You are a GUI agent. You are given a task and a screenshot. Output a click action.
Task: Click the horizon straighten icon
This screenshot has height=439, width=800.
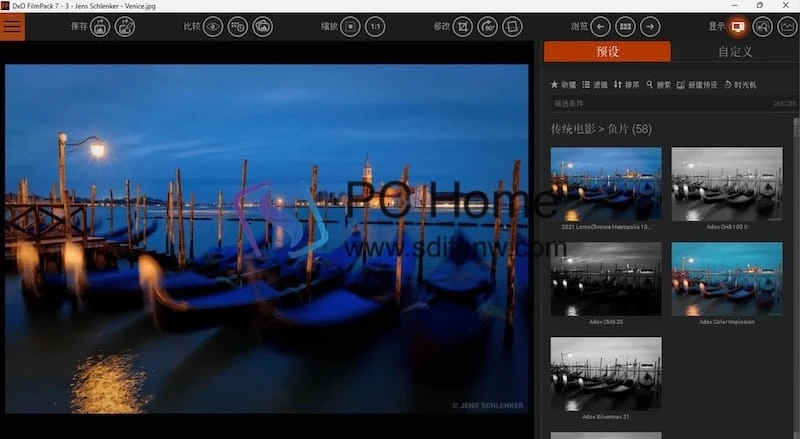point(513,27)
